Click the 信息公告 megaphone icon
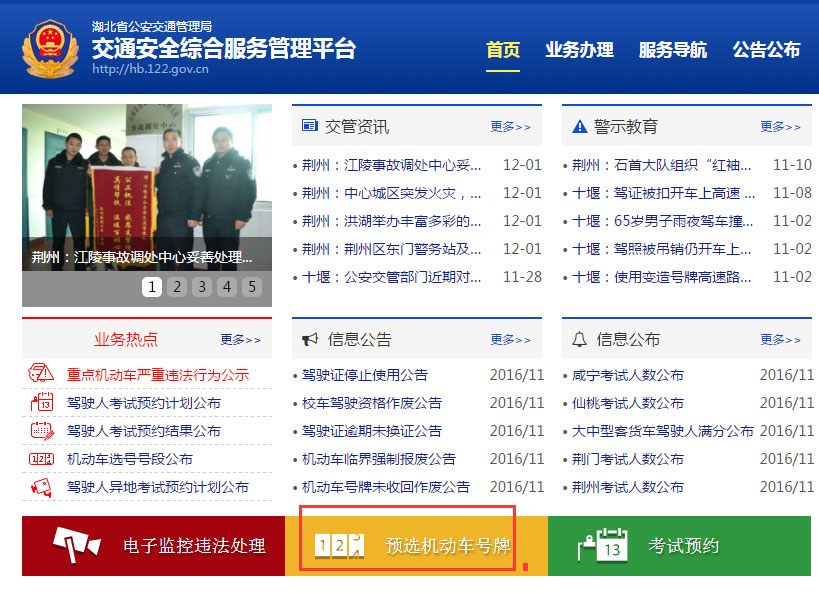 (310, 340)
